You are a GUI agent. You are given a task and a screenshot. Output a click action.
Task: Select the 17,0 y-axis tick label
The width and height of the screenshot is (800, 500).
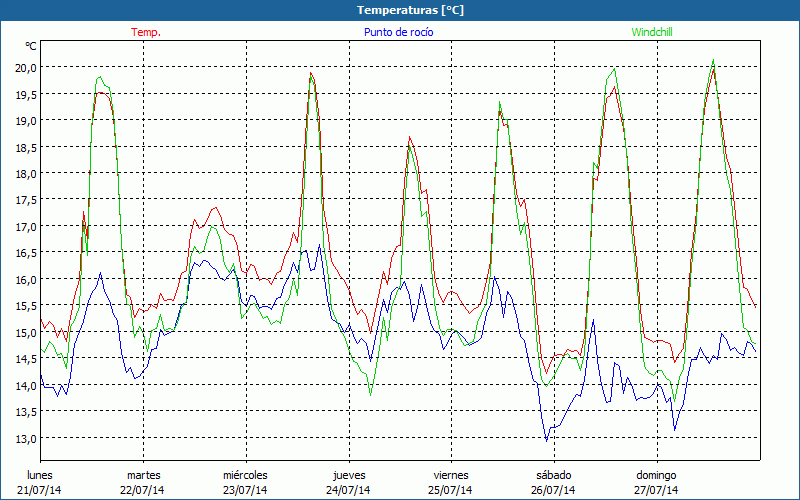(24, 226)
